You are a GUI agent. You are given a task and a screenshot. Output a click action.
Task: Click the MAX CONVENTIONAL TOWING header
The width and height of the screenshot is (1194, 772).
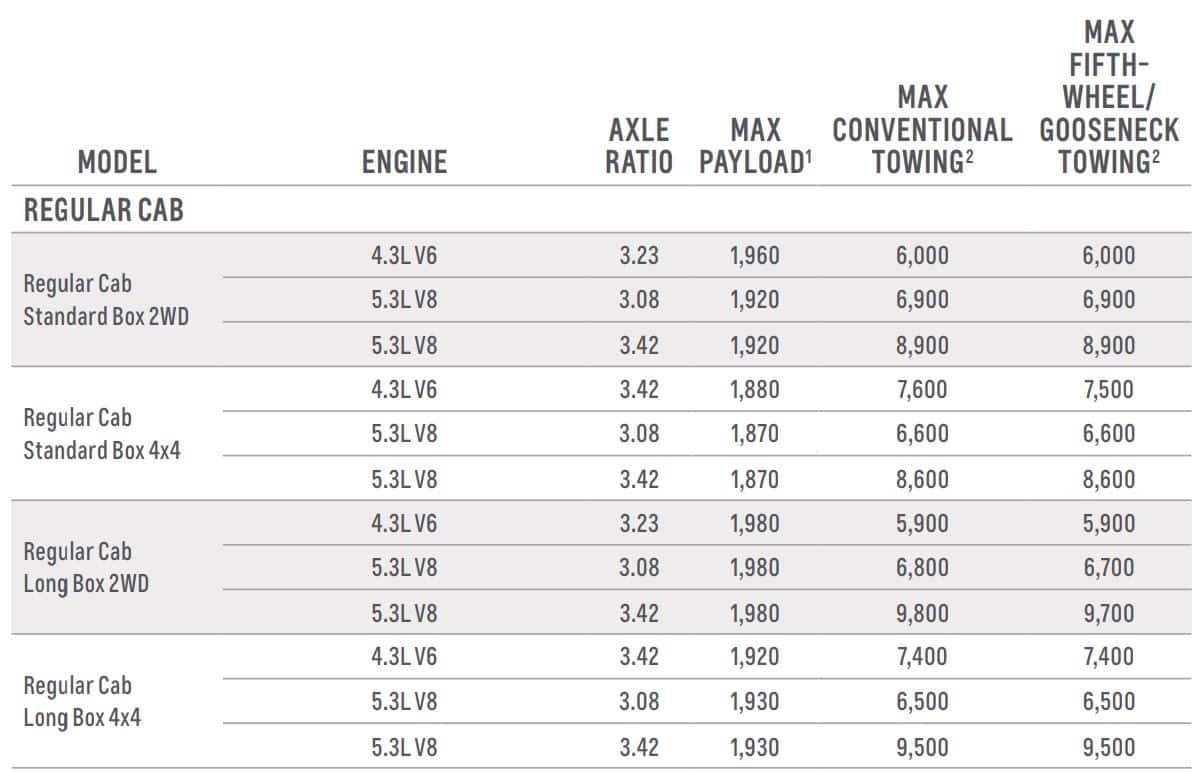pyautogui.click(x=922, y=130)
